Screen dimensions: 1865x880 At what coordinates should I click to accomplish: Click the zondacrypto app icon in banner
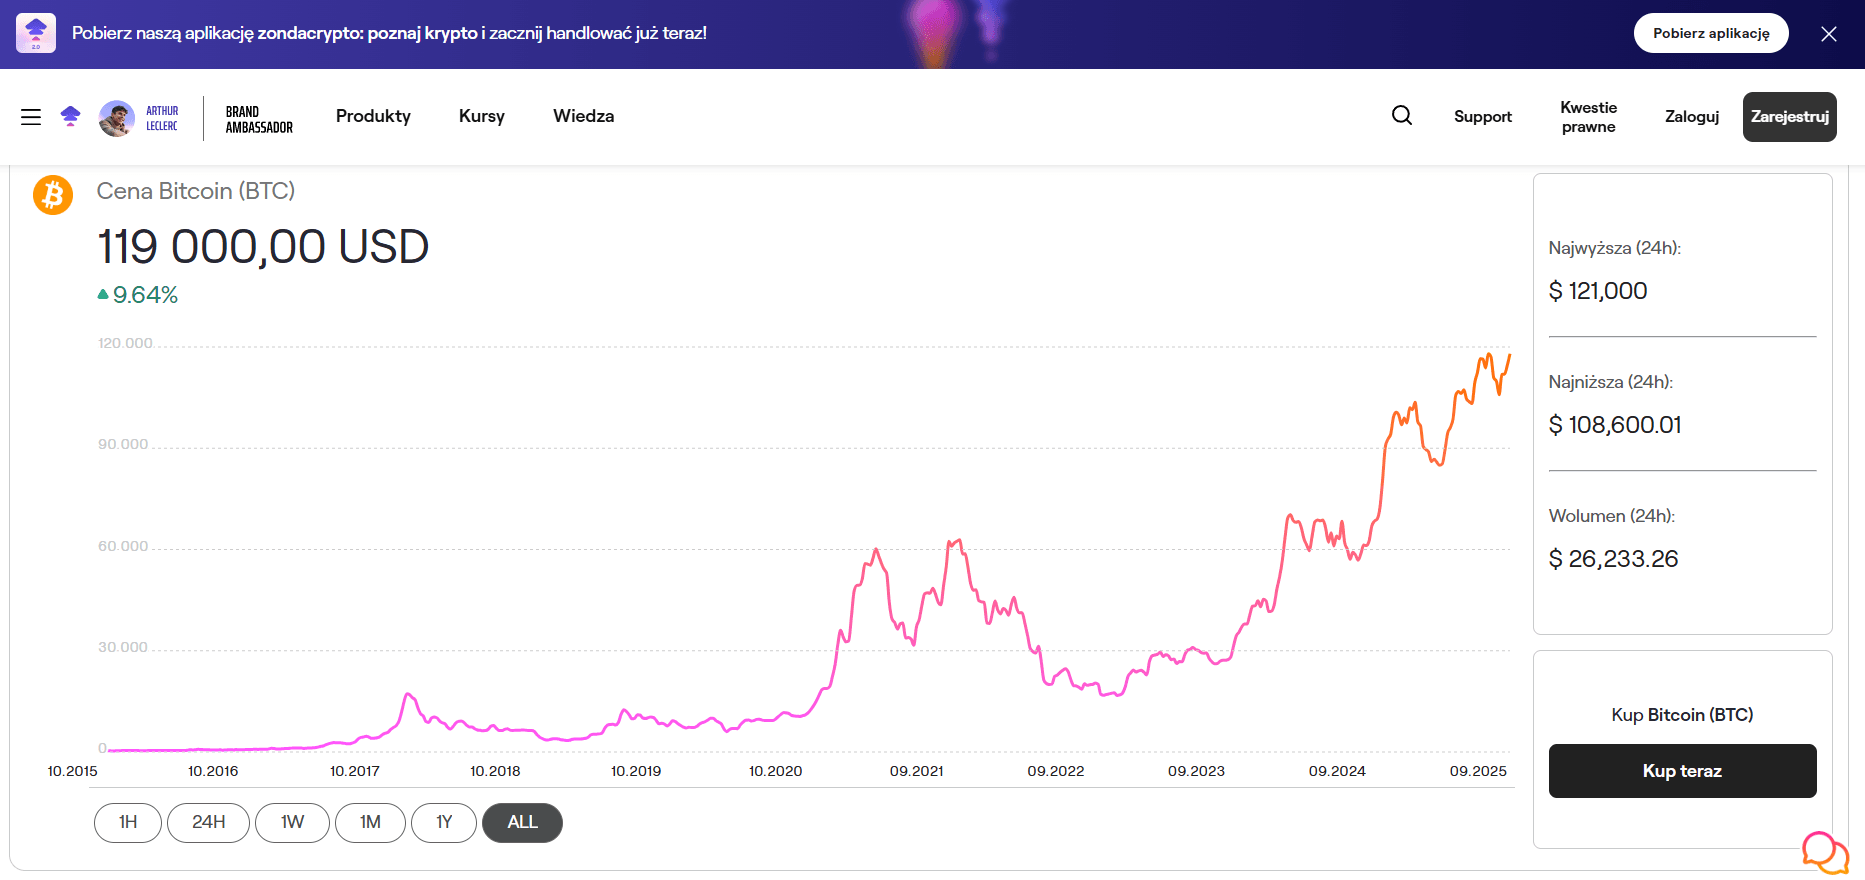coord(36,33)
